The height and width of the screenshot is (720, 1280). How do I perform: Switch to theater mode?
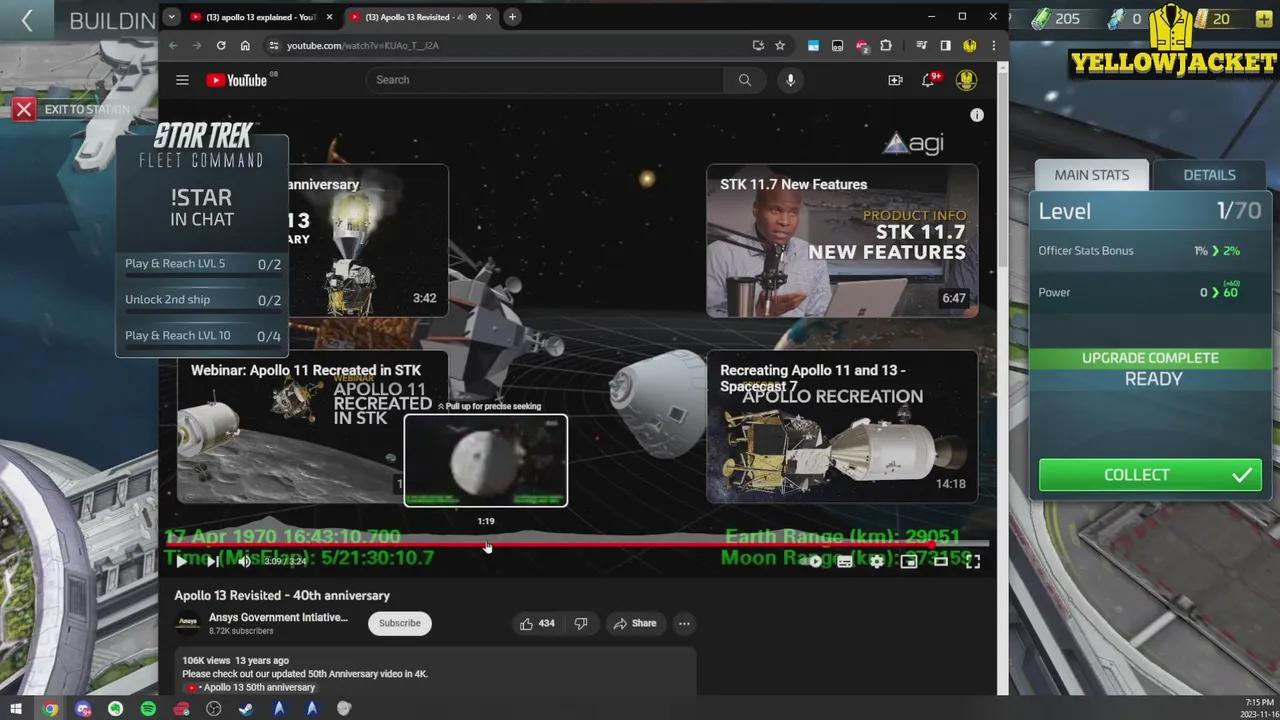coord(941,561)
